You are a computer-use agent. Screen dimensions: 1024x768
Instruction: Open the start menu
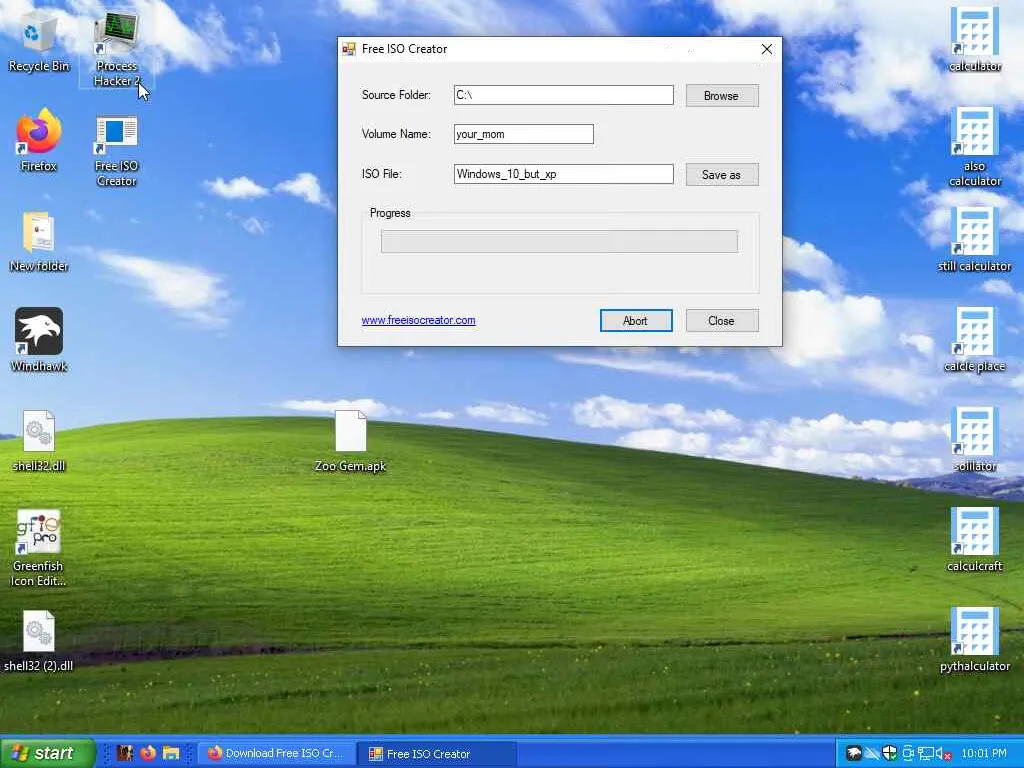[x=48, y=753]
